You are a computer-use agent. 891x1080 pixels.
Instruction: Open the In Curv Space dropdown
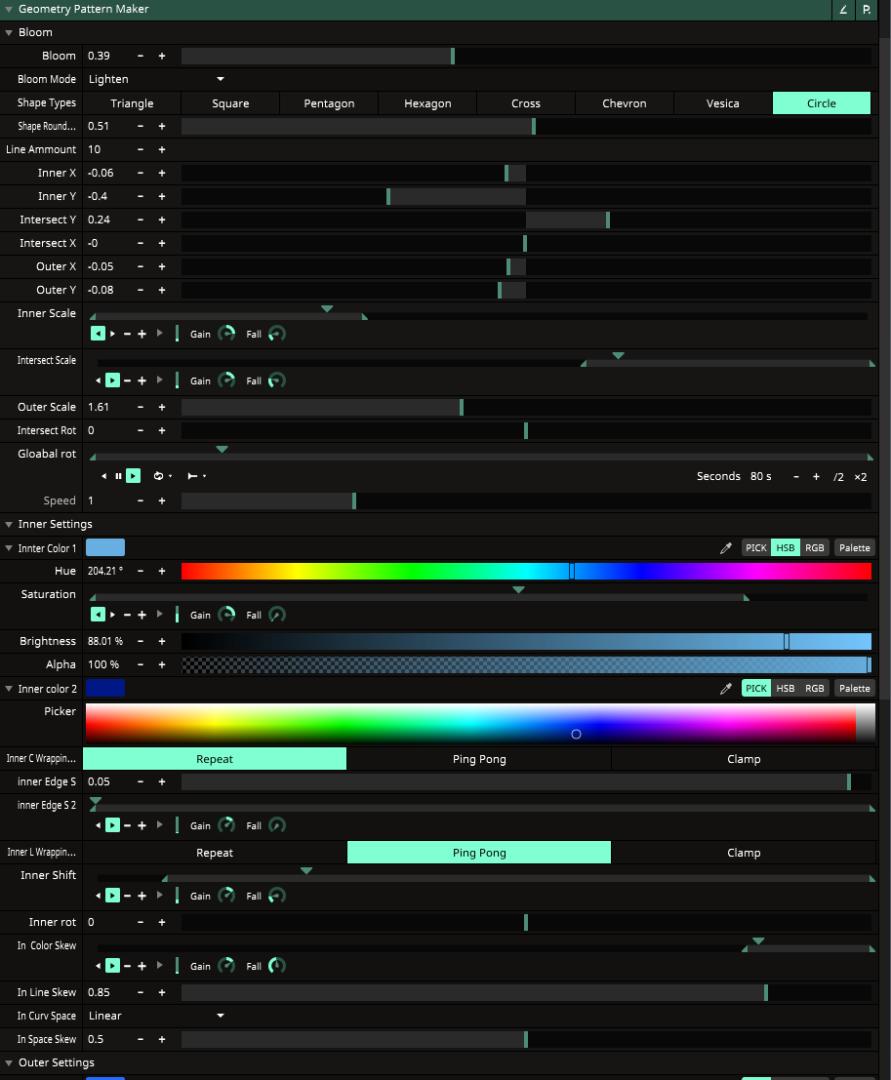coord(155,1016)
